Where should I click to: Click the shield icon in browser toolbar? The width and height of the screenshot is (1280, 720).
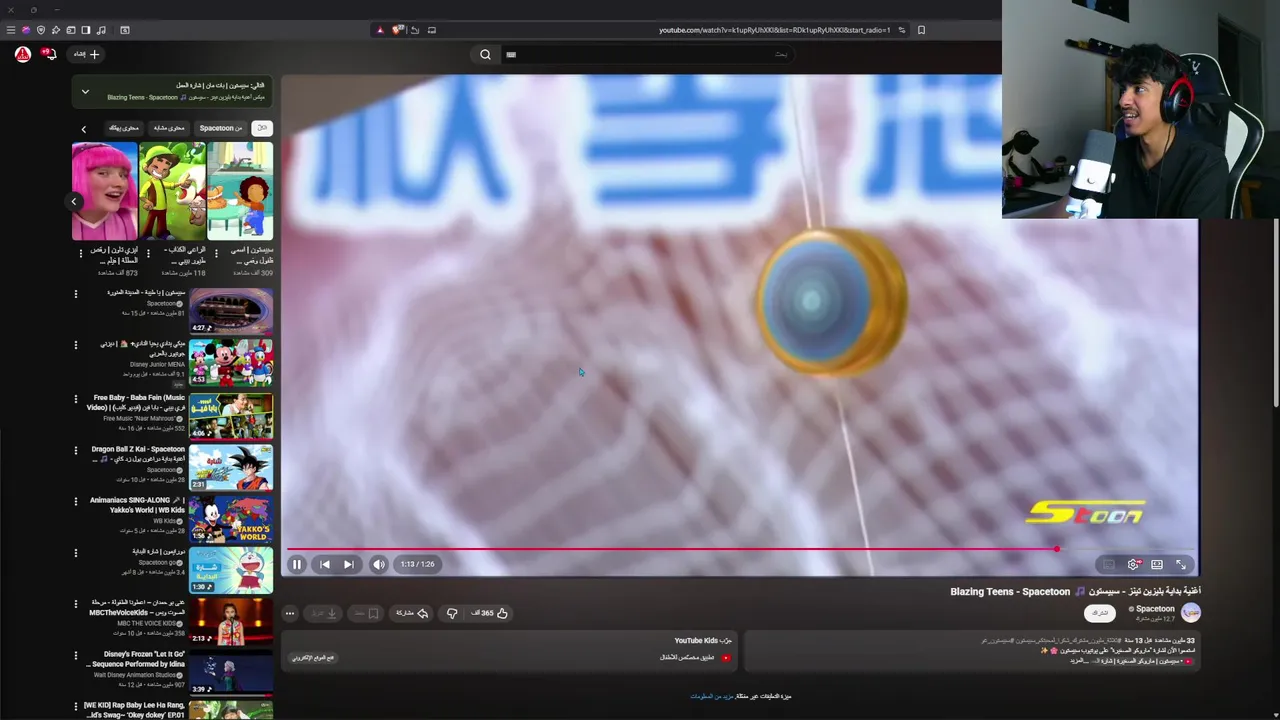[x=41, y=30]
